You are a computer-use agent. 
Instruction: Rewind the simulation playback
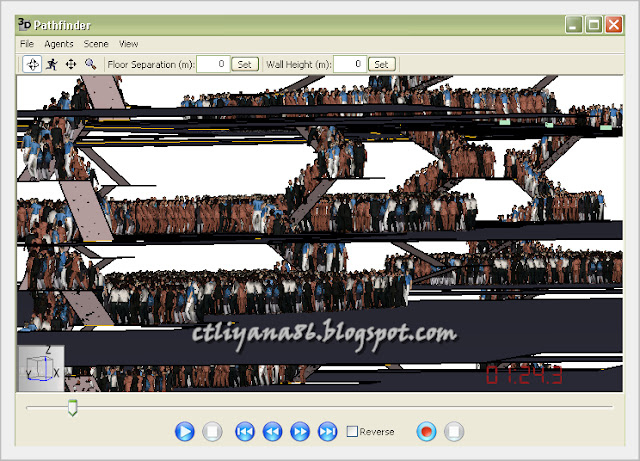pyautogui.click(x=273, y=432)
